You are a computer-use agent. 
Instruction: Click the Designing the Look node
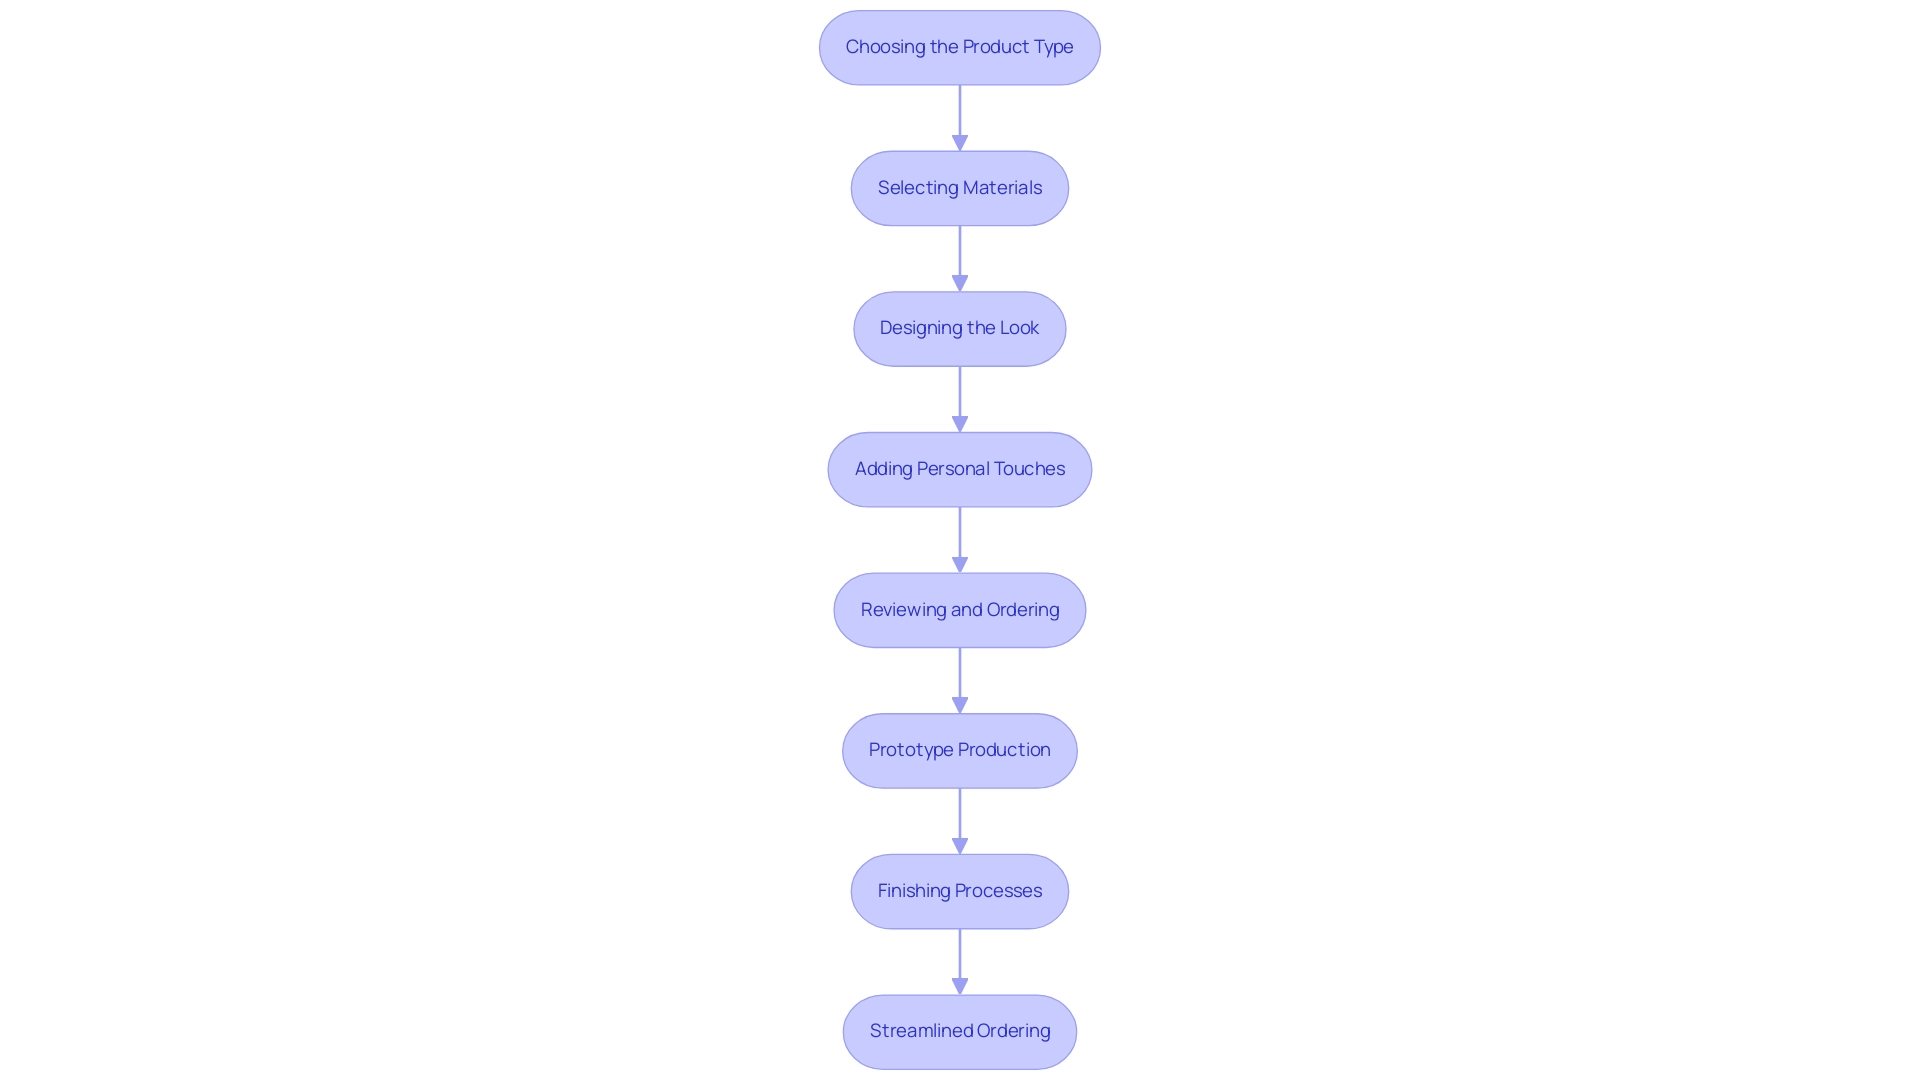pos(960,327)
